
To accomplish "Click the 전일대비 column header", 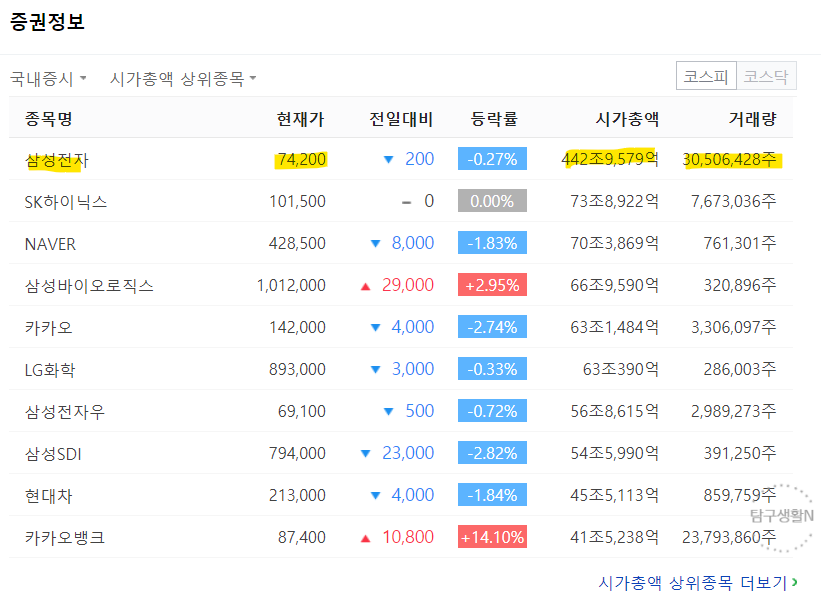I will (x=401, y=119).
